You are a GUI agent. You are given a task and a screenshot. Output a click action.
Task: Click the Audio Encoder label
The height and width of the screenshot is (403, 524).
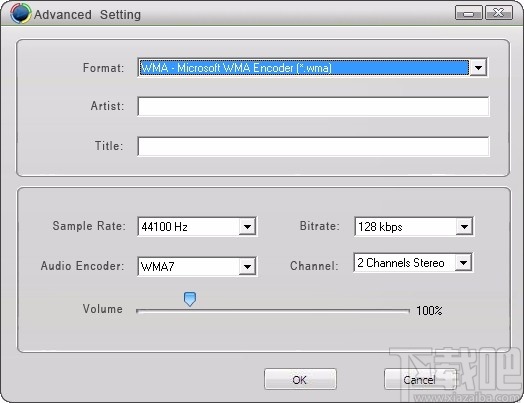(83, 266)
